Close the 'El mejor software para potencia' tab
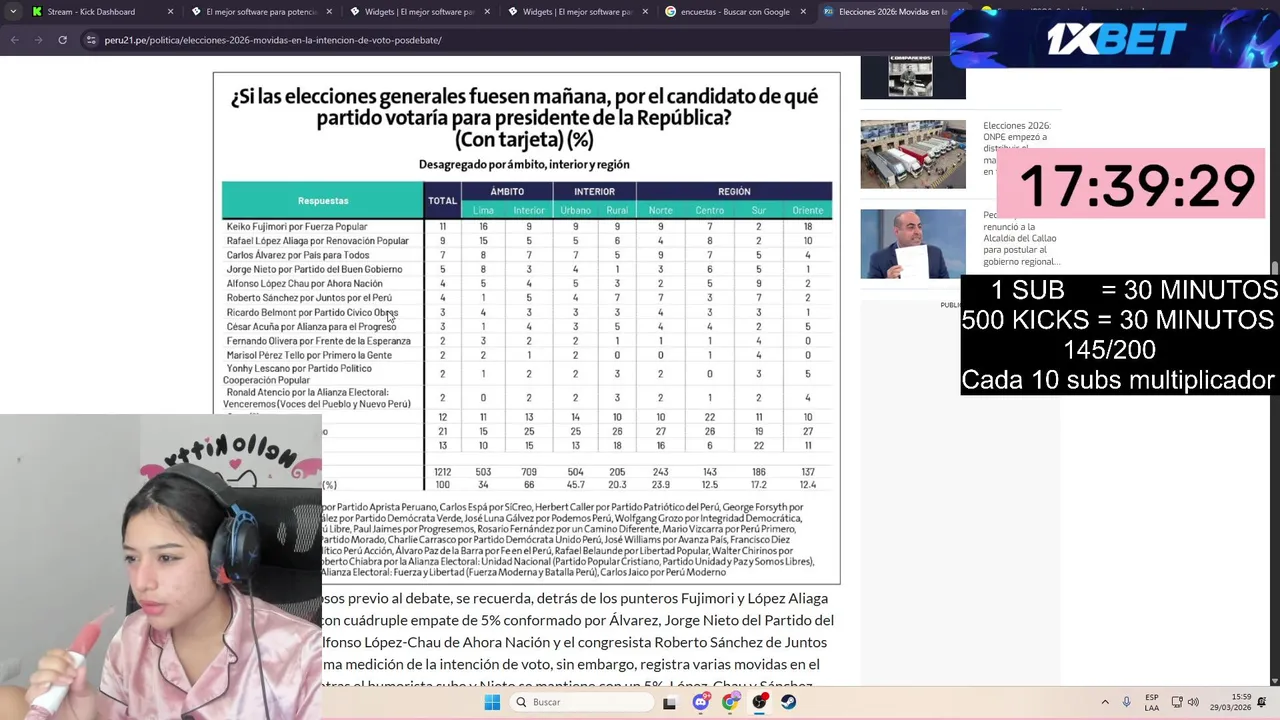This screenshot has width=1280, height=720. pyautogui.click(x=328, y=12)
